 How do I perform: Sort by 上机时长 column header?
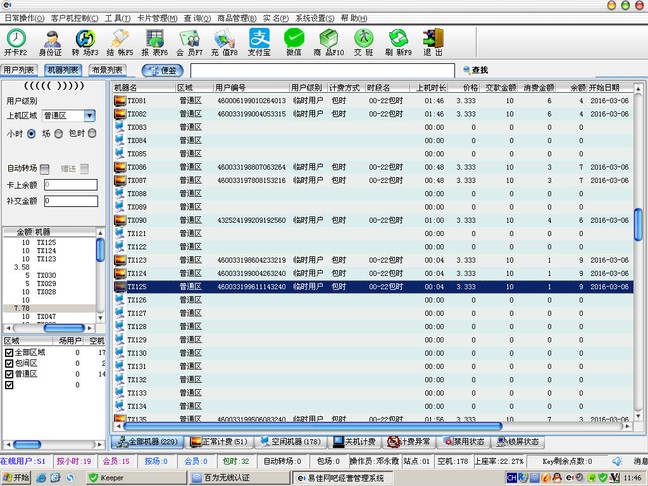pyautogui.click(x=430, y=88)
